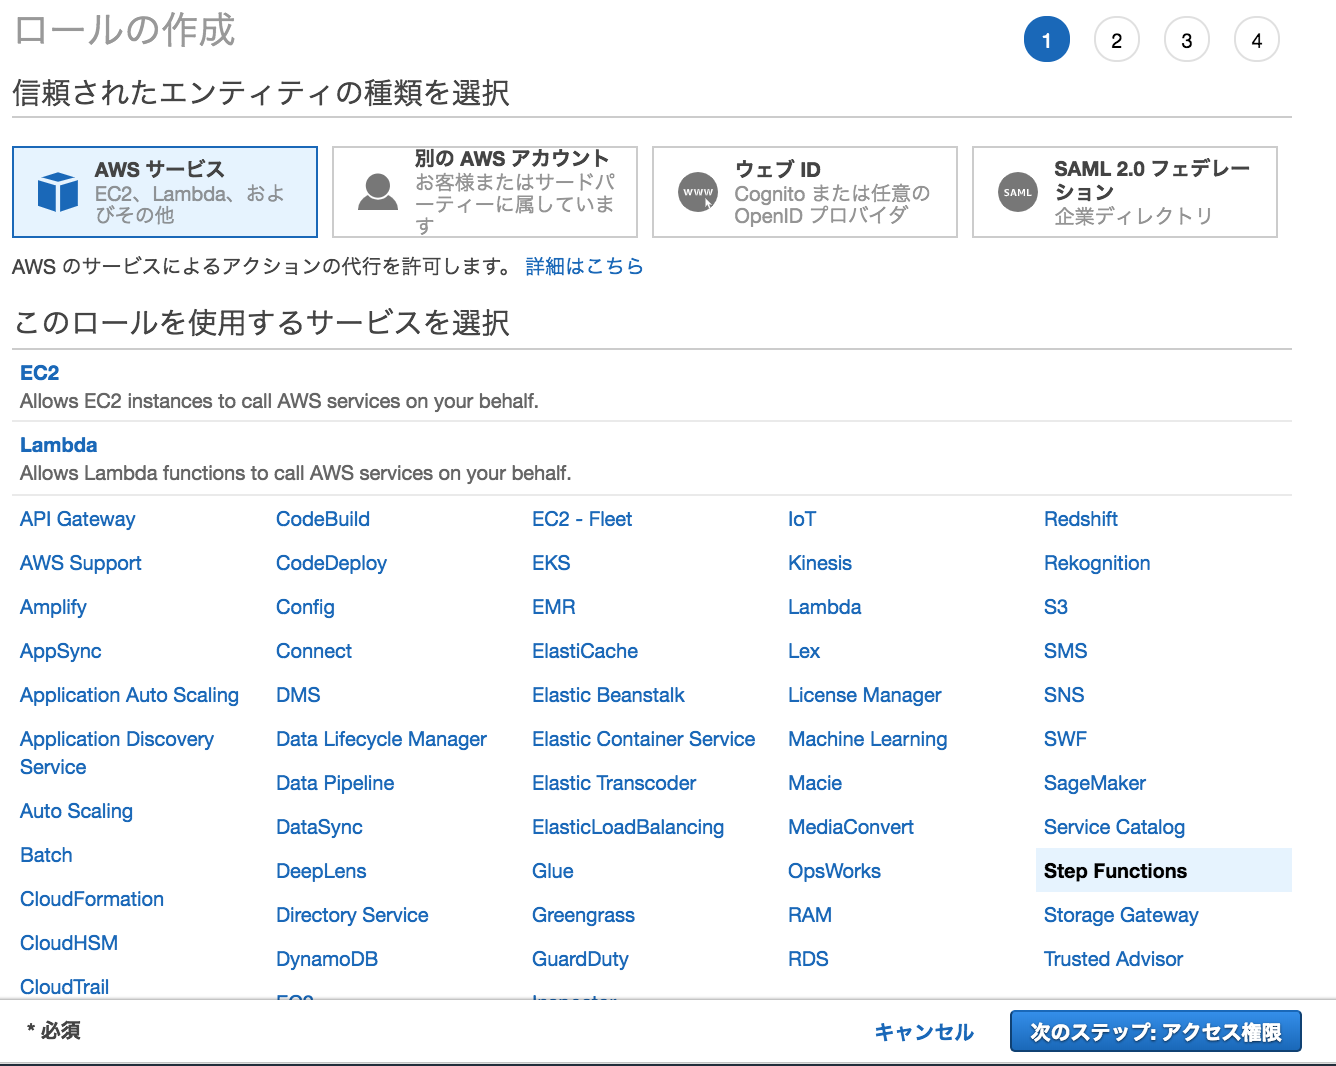Image resolution: width=1336 pixels, height=1066 pixels.
Task: Click the AWS service cube icon
Action: pos(58,192)
